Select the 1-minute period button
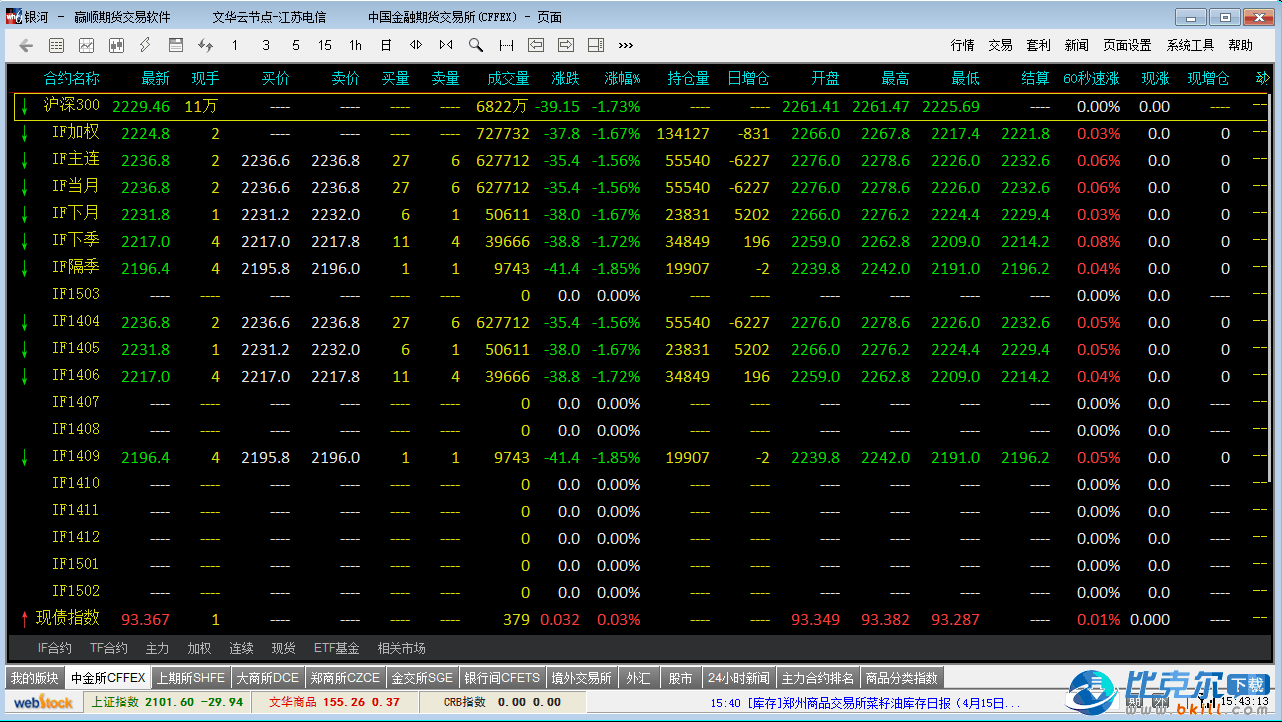Viewport: 1282px width, 722px height. (x=235, y=45)
